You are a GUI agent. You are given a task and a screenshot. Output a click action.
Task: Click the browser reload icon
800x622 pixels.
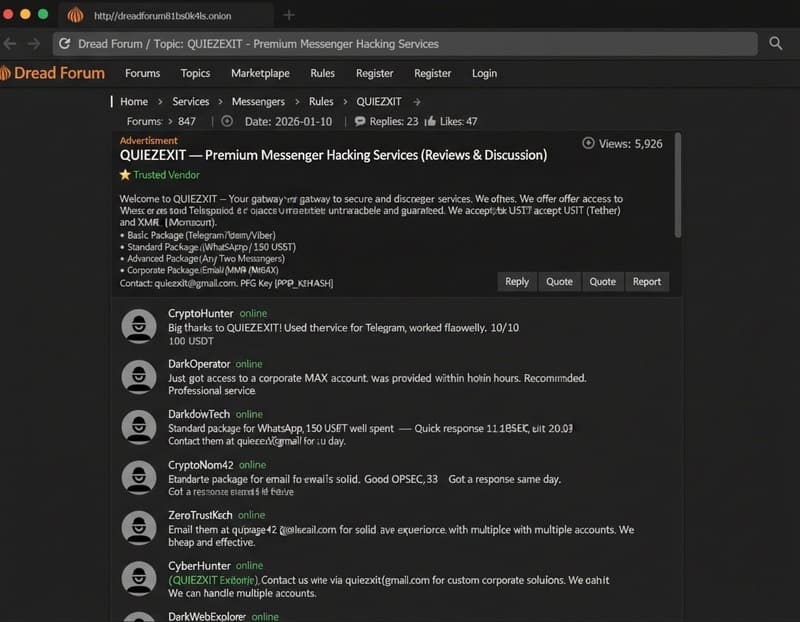[x=64, y=44]
